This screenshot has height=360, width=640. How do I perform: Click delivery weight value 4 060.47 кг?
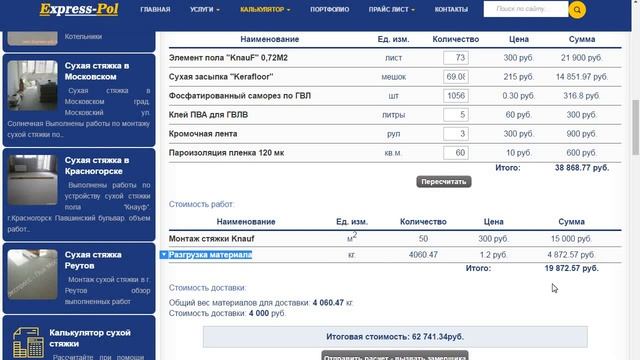click(333, 303)
